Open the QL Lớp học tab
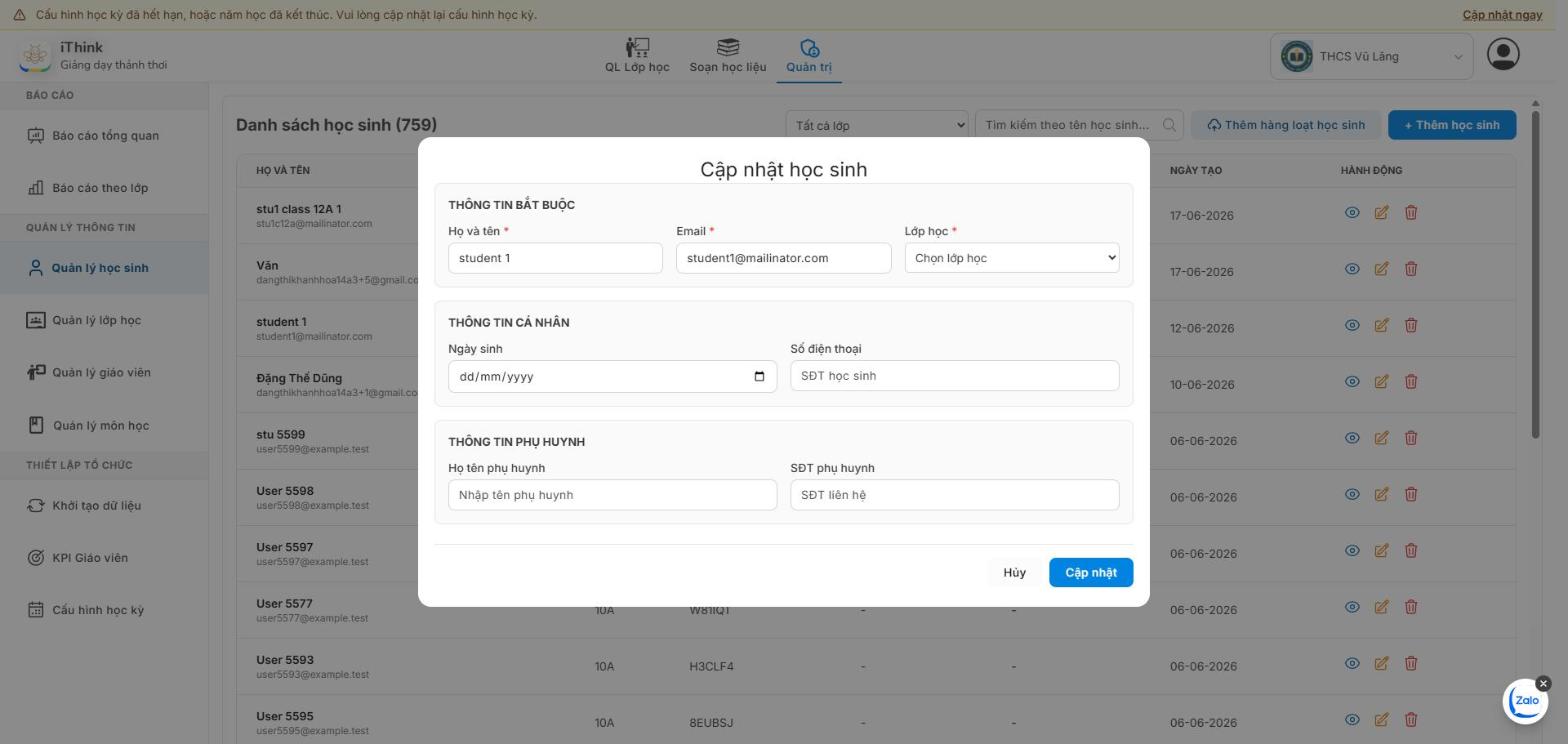 [x=637, y=56]
